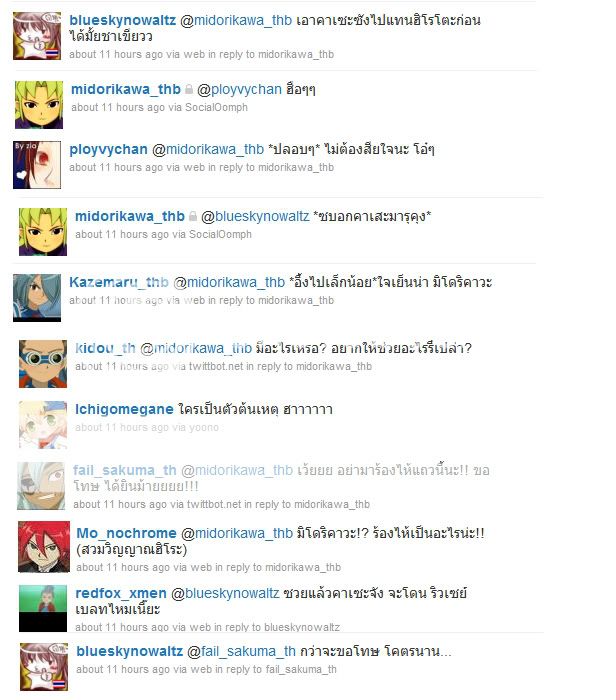Click lock icon beside midorikawa_thb @blueskynowaltz tweet

pyautogui.click(x=193, y=216)
